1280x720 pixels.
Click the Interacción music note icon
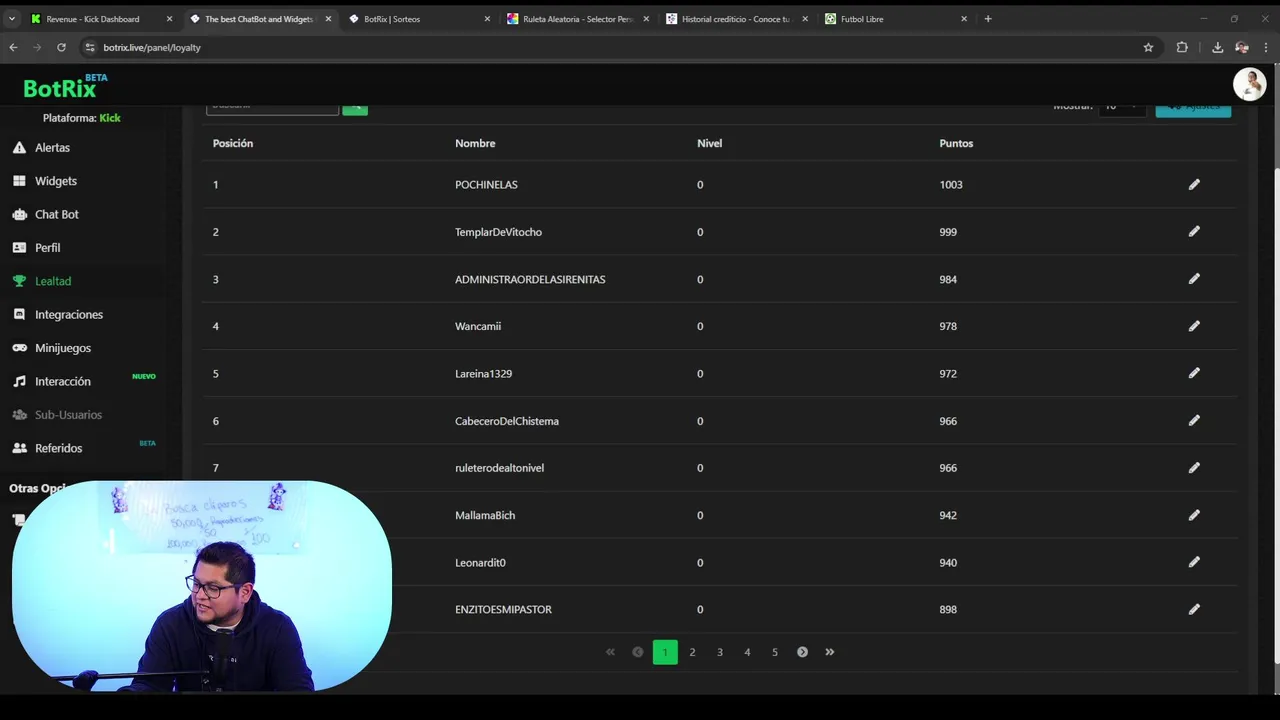pyautogui.click(x=19, y=381)
